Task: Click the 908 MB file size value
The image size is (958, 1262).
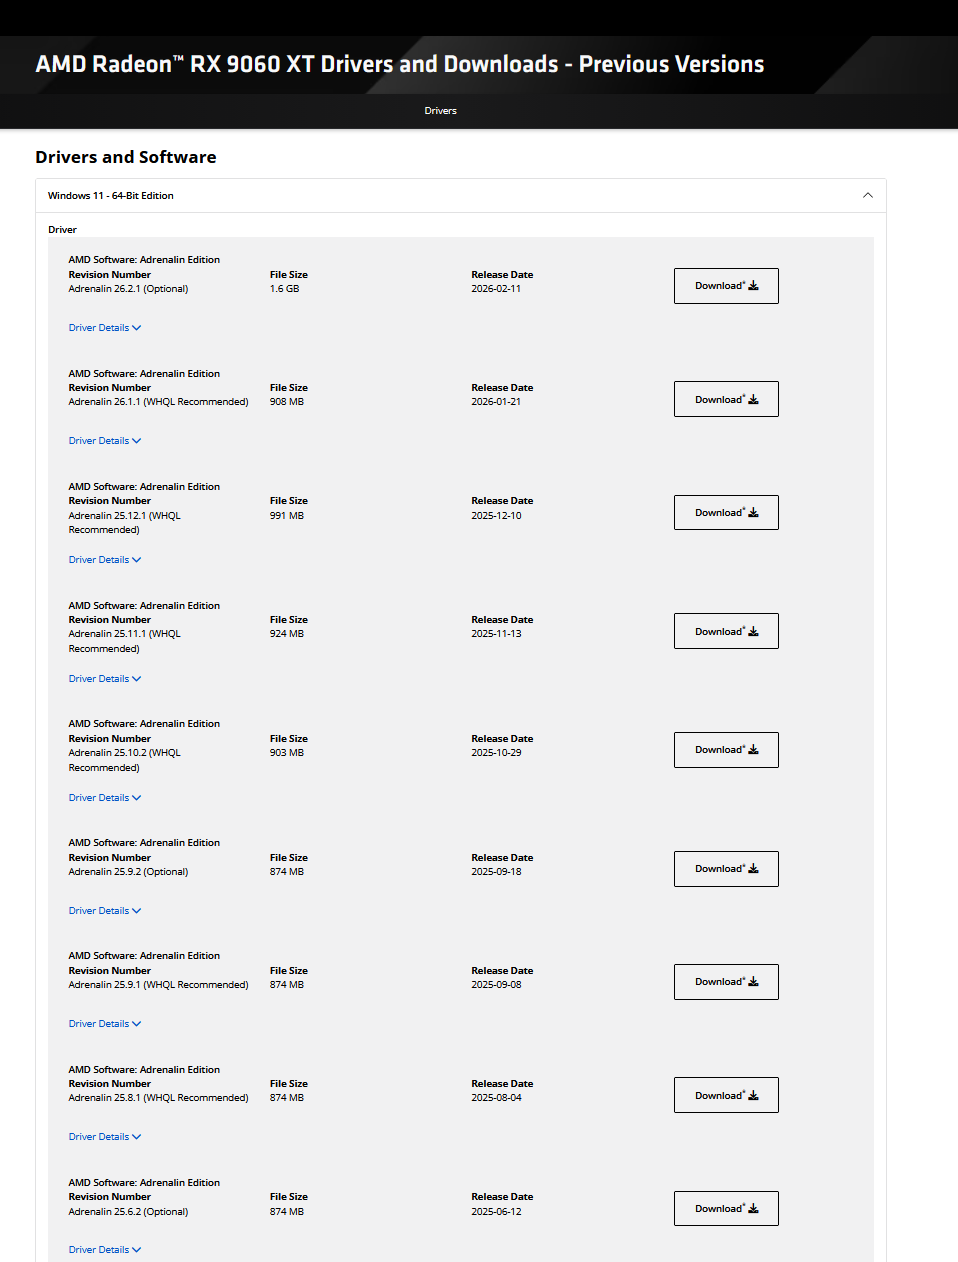Action: [287, 402]
